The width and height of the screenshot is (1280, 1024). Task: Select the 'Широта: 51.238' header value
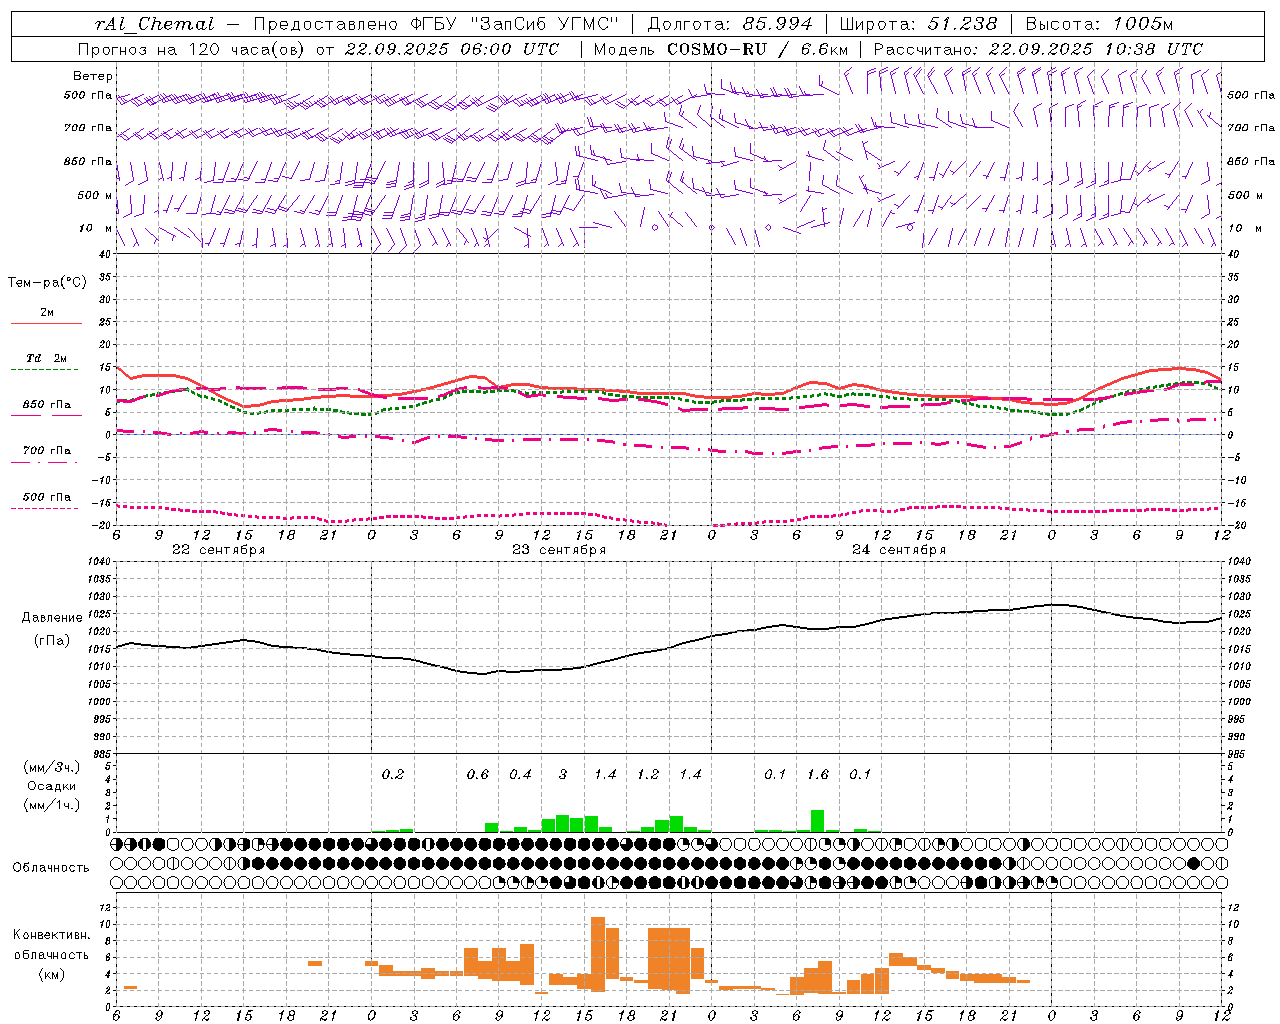tap(918, 24)
